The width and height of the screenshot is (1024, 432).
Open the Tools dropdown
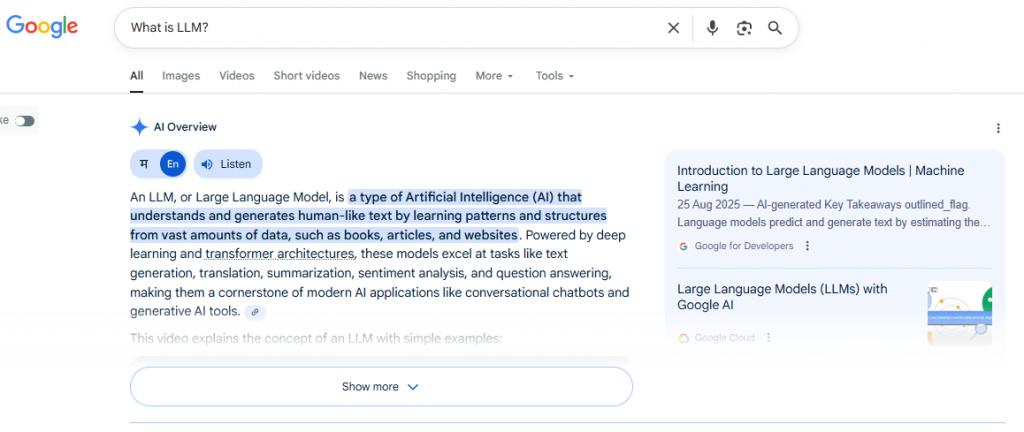coord(555,76)
